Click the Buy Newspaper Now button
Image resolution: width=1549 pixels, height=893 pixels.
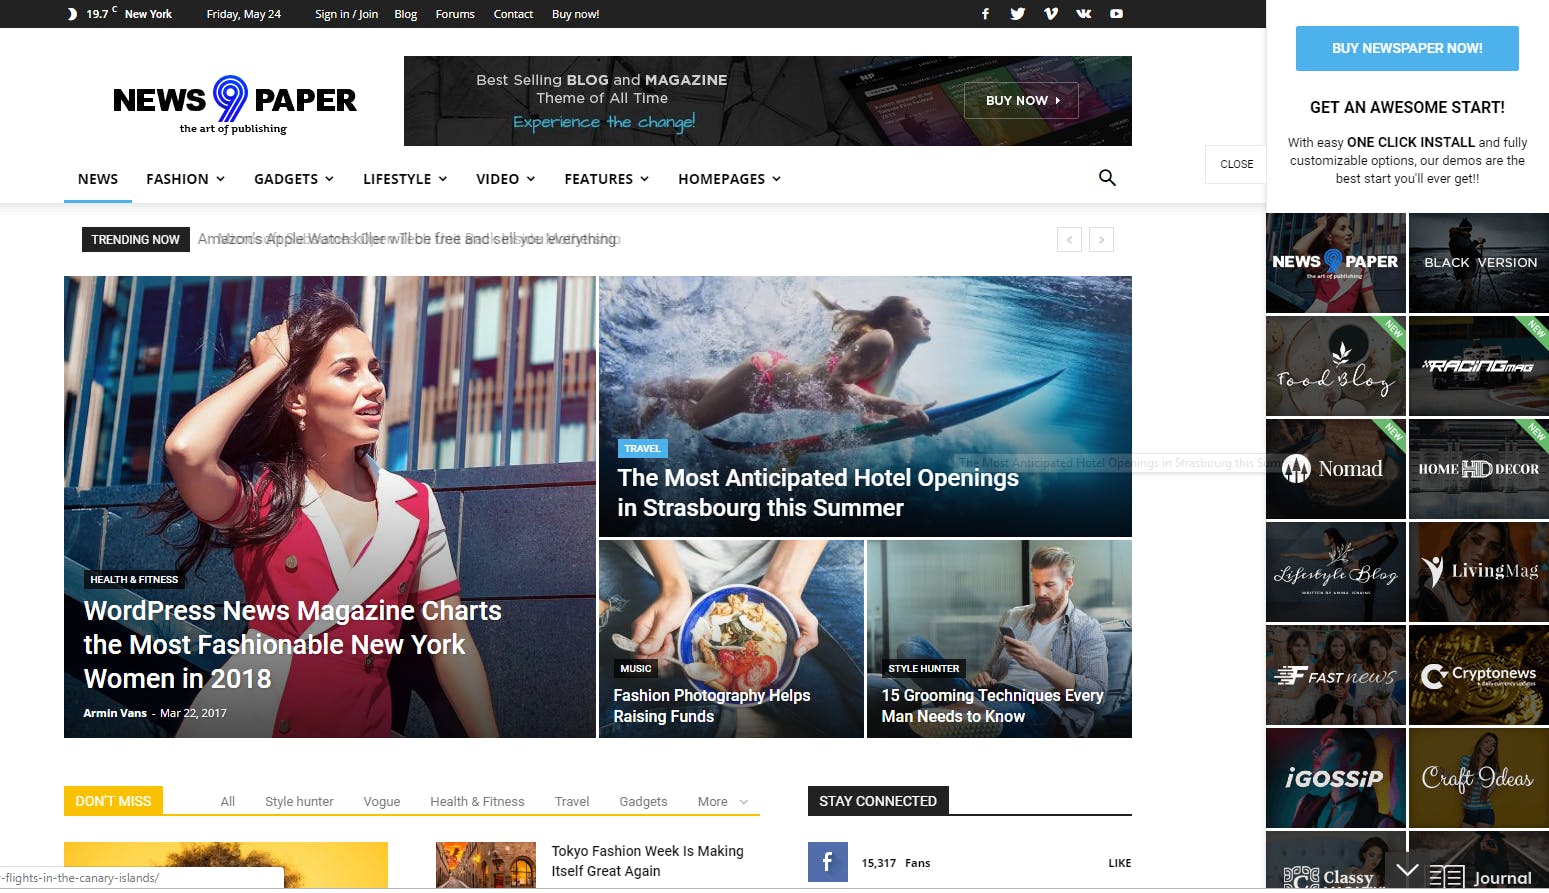(1407, 48)
